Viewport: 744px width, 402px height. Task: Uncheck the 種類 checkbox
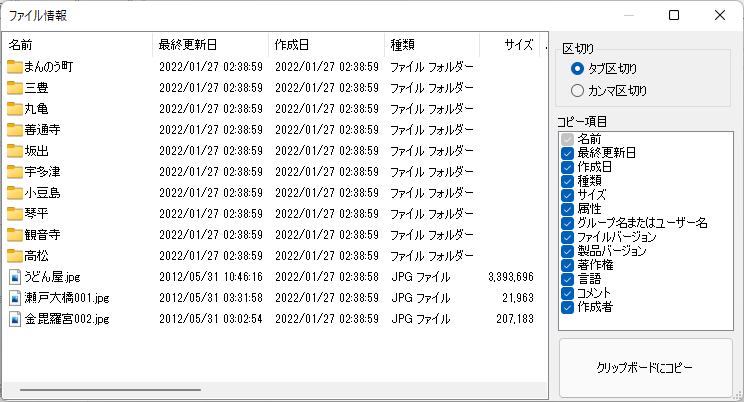point(567,181)
